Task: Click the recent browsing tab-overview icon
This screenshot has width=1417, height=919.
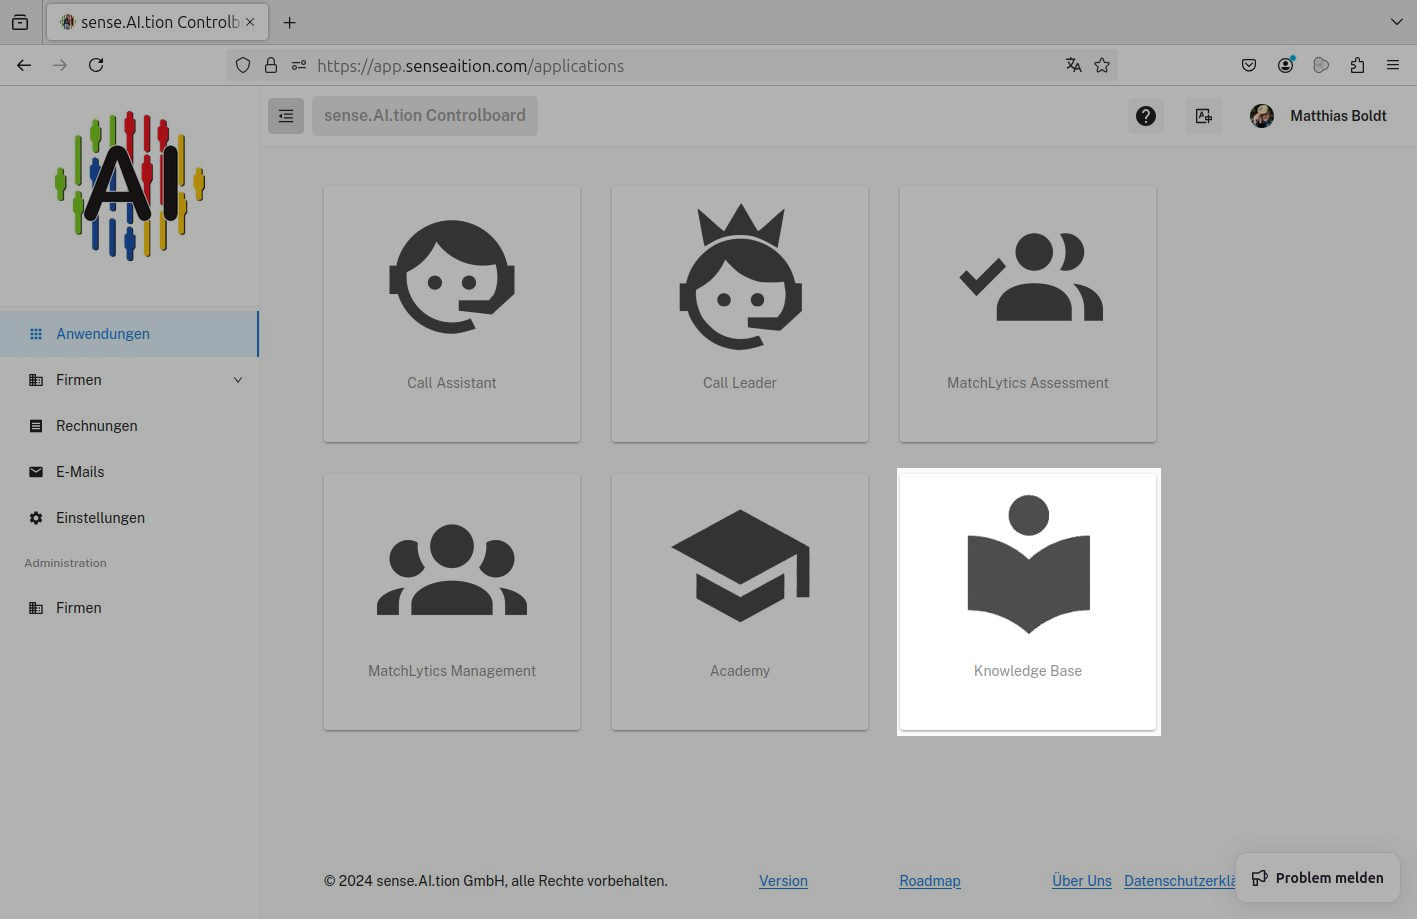Action: 20,22
